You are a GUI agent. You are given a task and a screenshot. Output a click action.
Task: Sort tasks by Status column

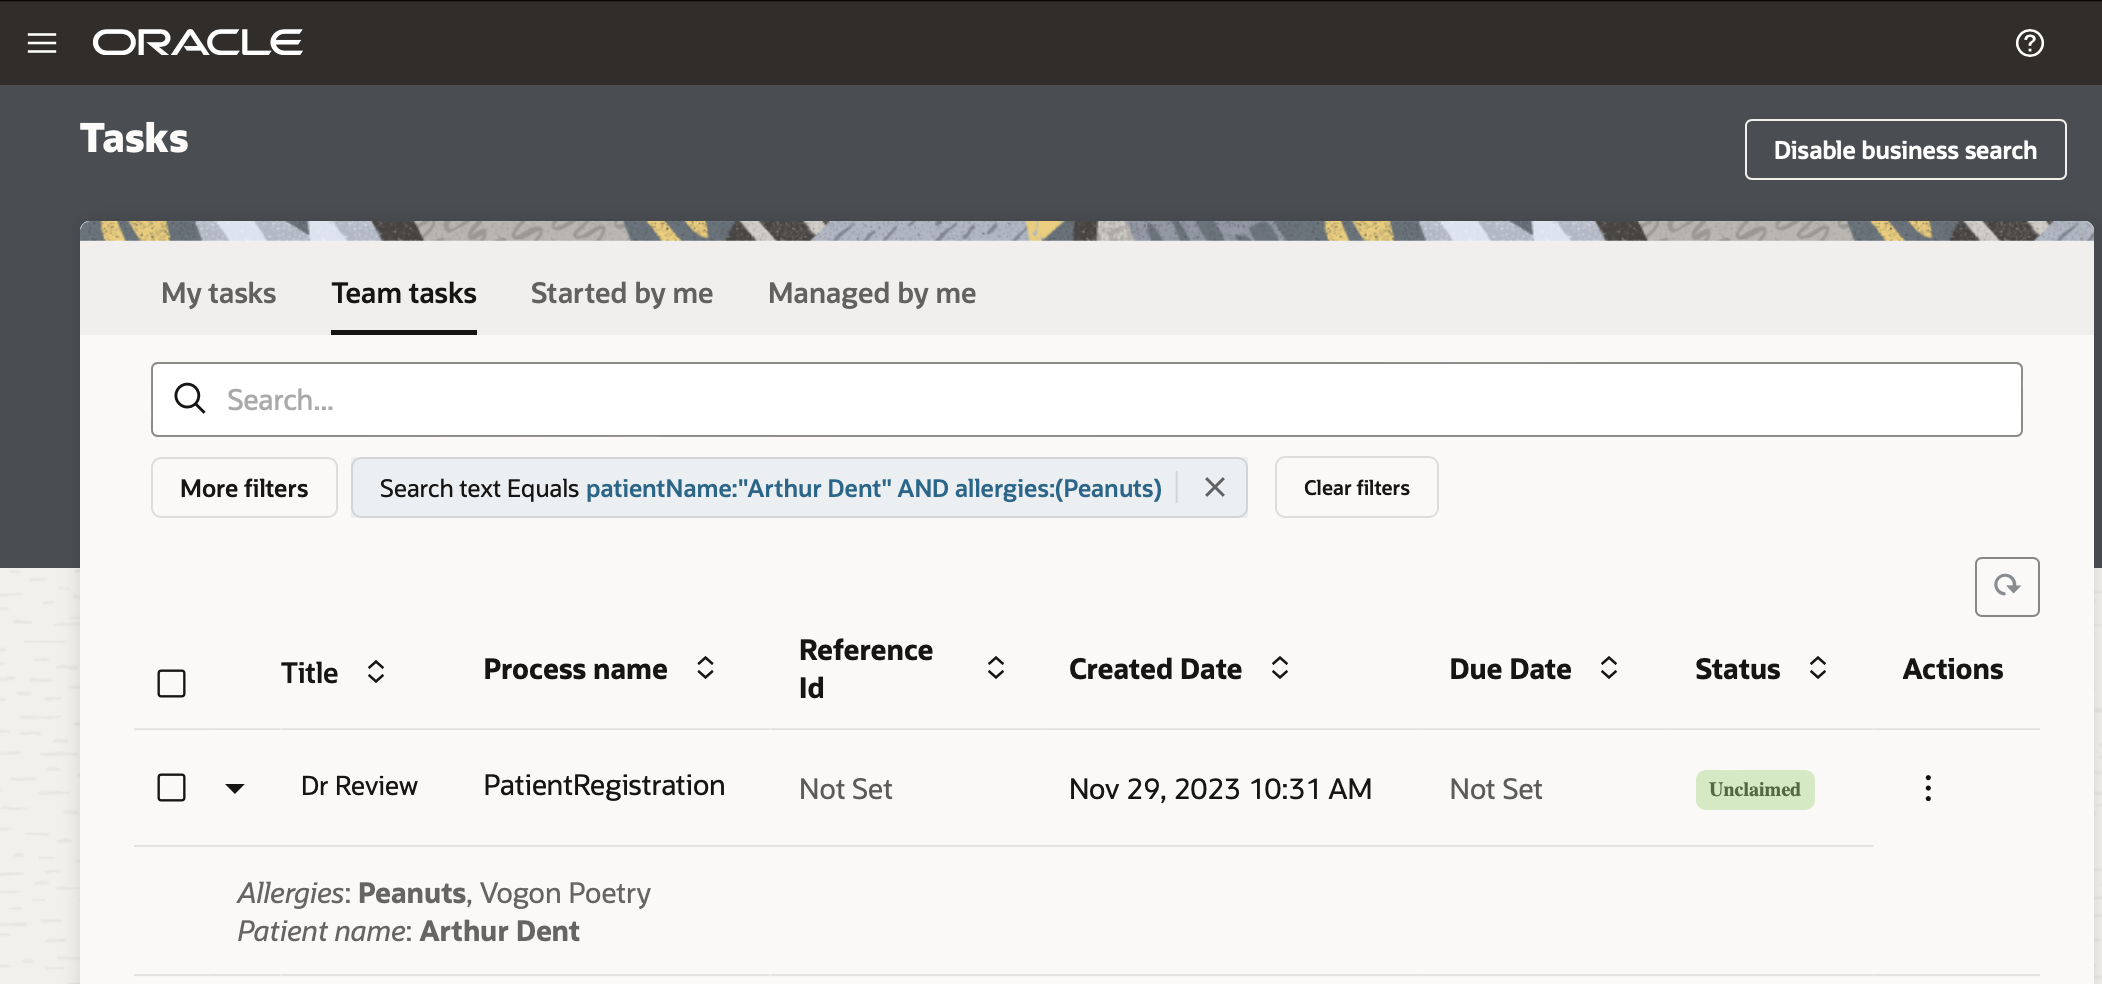(x=1817, y=668)
